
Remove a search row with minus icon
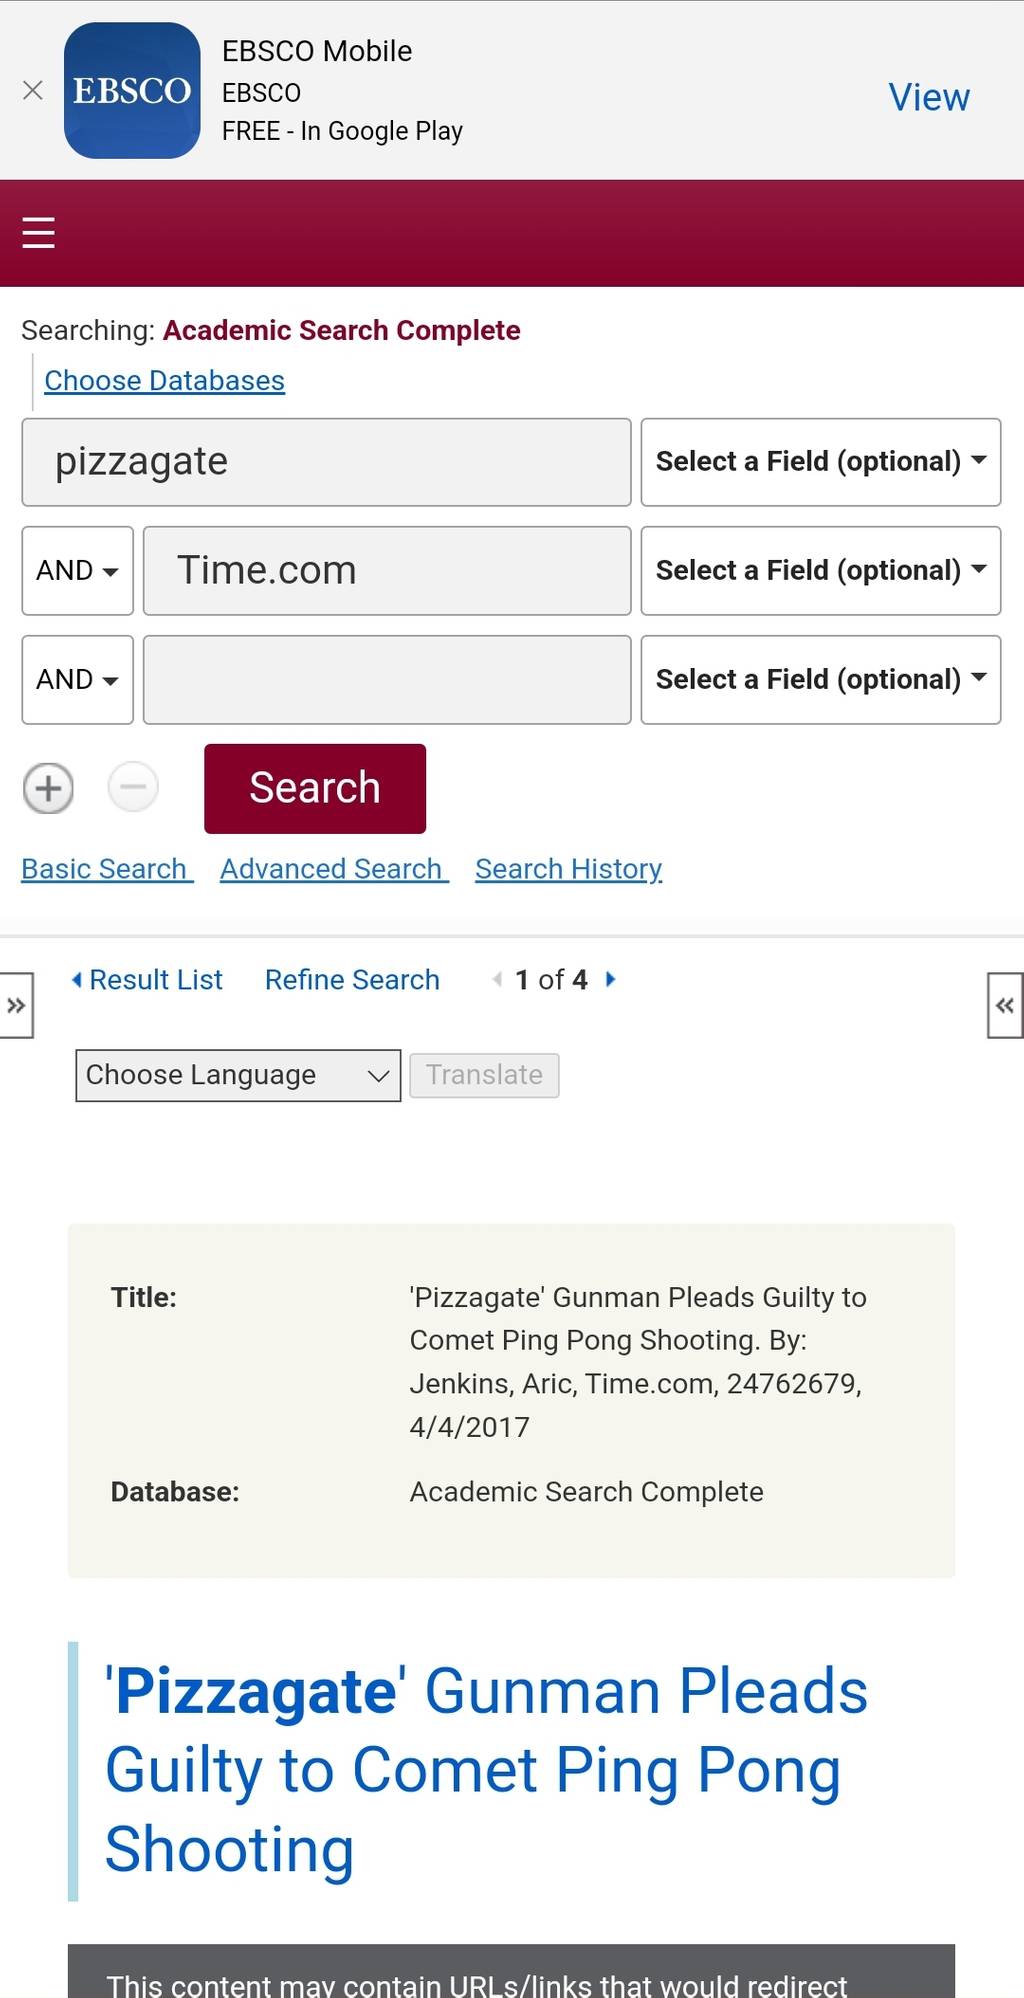pyautogui.click(x=133, y=787)
